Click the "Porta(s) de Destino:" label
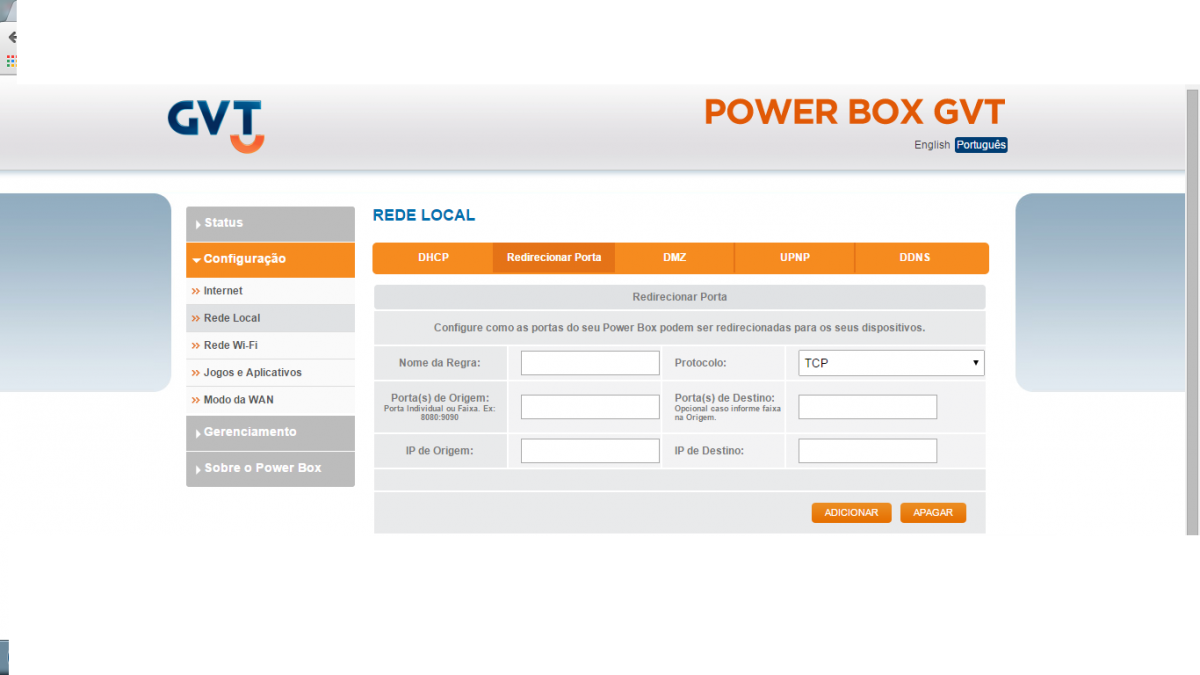 pyautogui.click(x=725, y=398)
